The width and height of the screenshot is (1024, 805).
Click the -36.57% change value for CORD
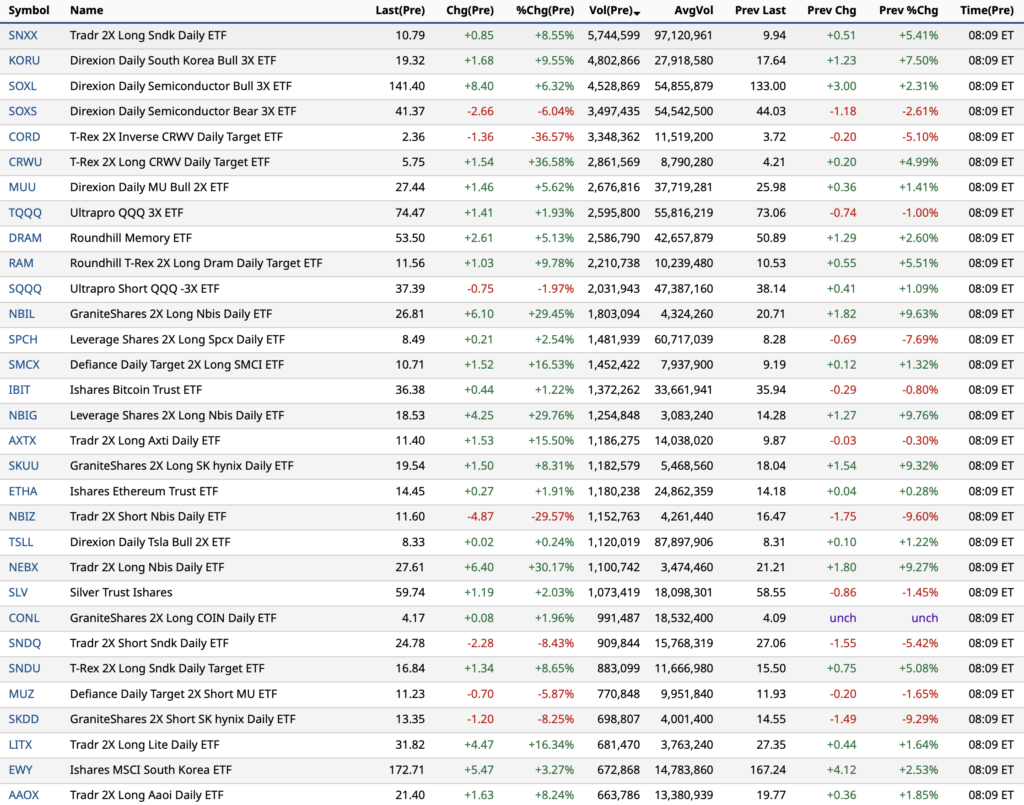point(552,136)
